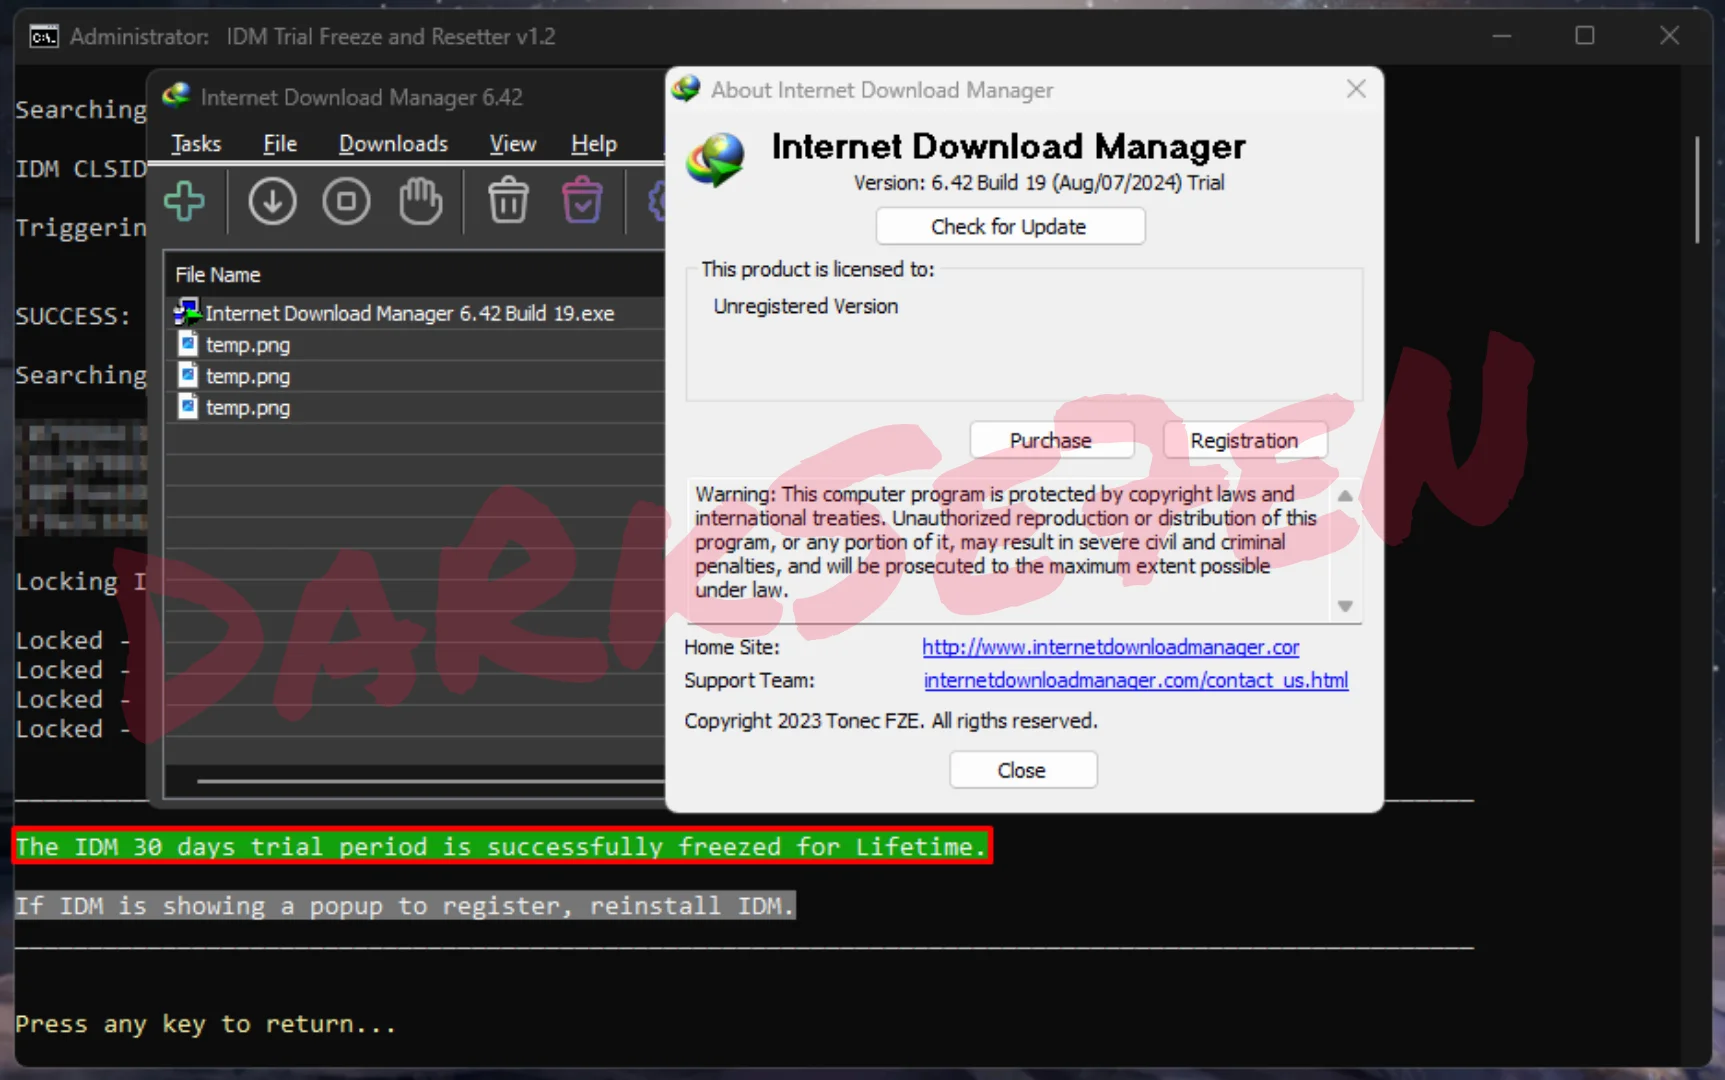Screen dimensions: 1725x1080
Task: Click the Close button in About dialog
Action: coord(1022,770)
